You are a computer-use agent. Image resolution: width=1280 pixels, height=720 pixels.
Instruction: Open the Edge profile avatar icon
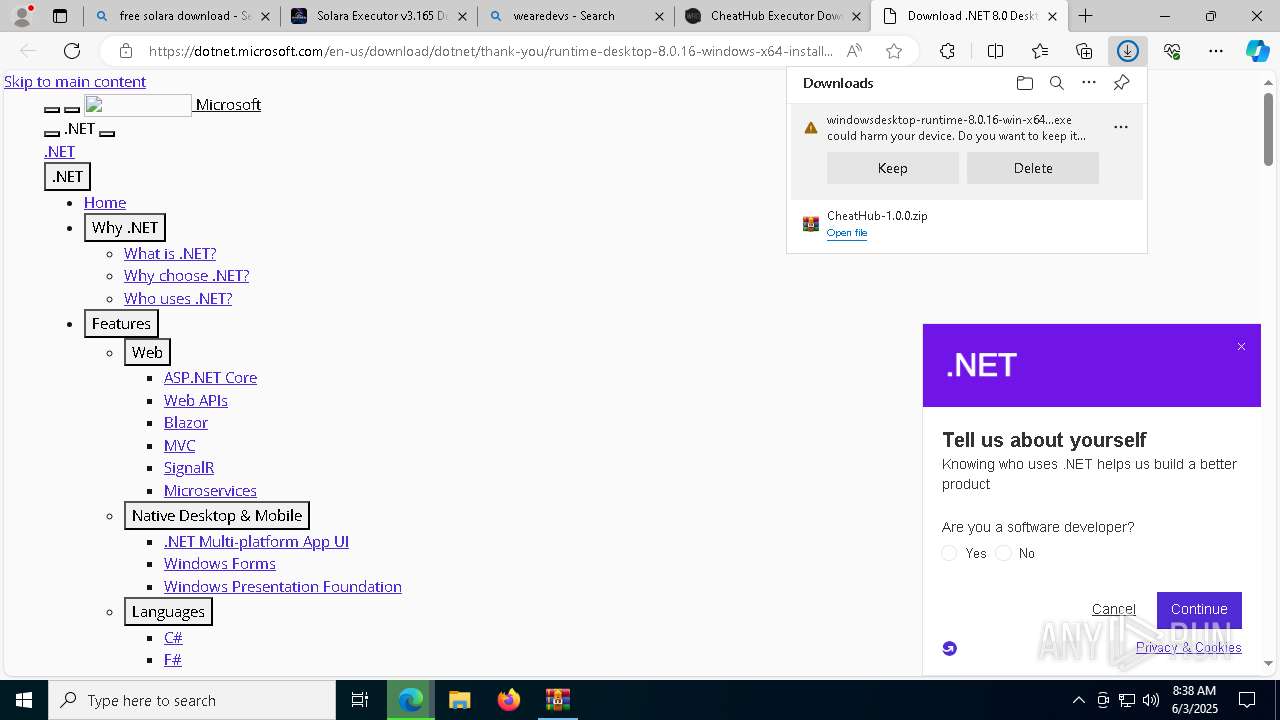click(22, 16)
